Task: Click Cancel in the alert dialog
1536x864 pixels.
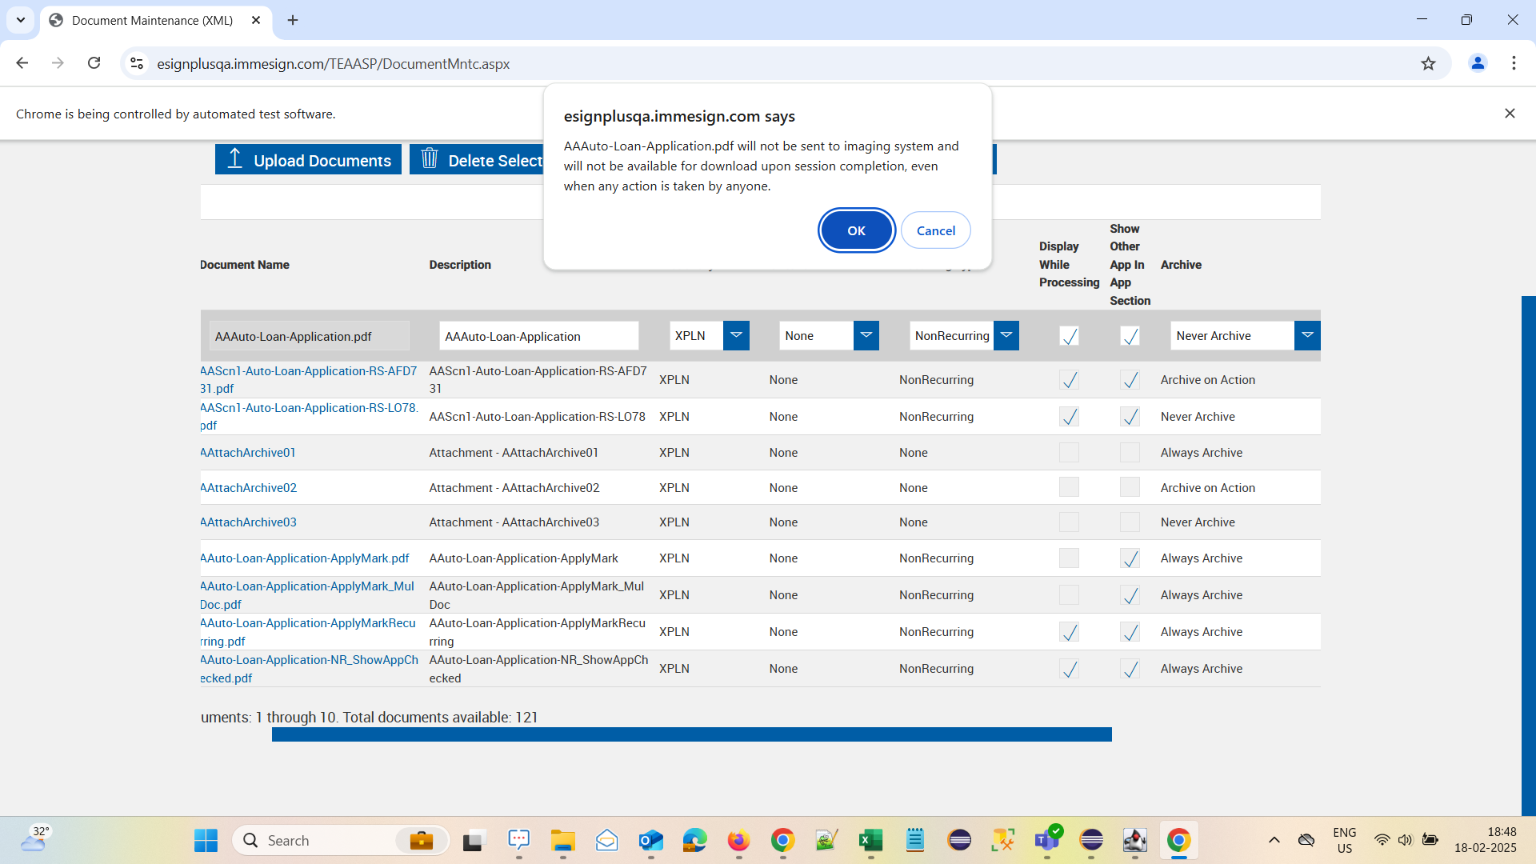Action: point(936,231)
